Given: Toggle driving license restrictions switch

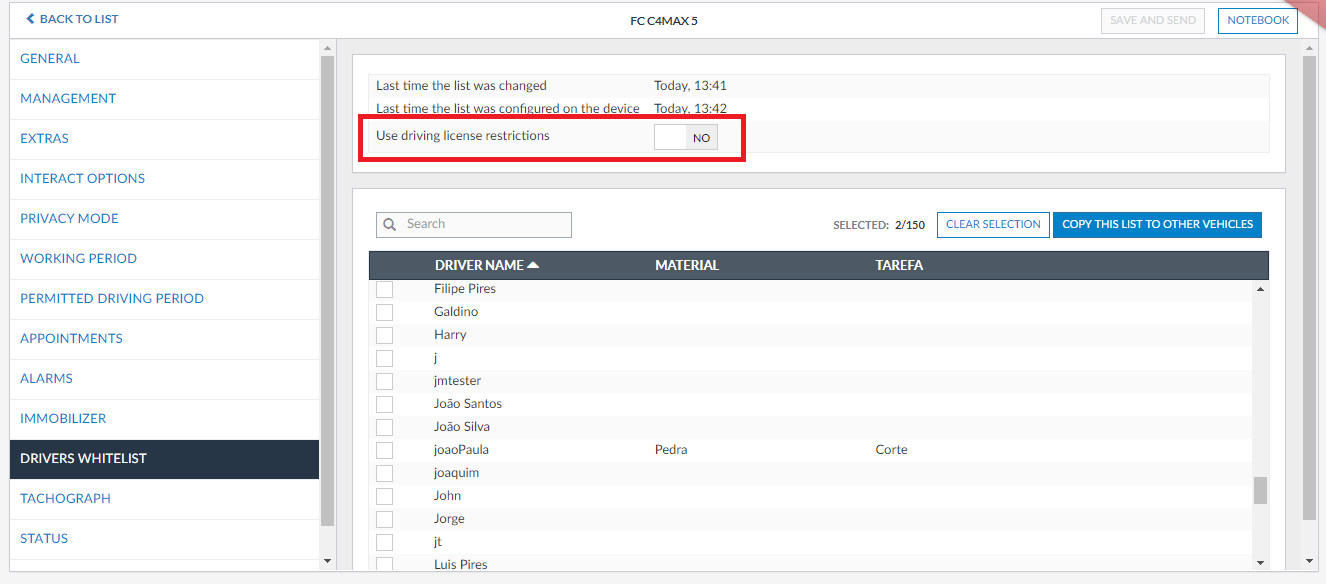Looking at the screenshot, I should (x=686, y=138).
